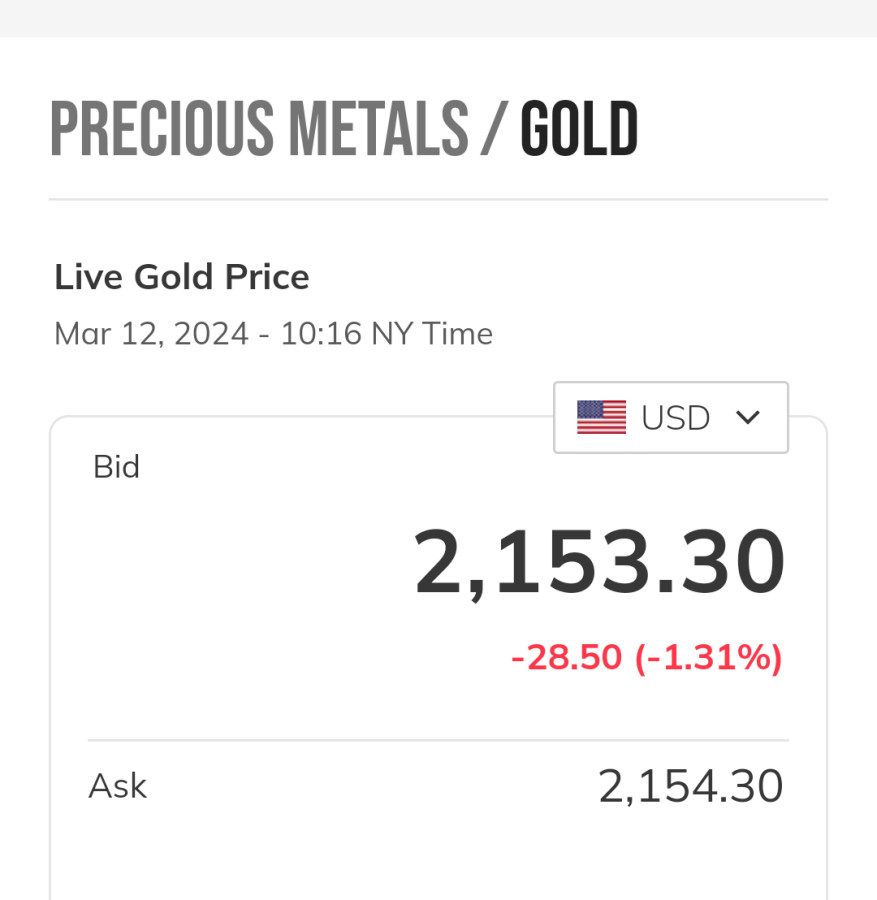This screenshot has width=877, height=900.
Task: Click the (-1.31%) percentage change
Action: [709, 658]
